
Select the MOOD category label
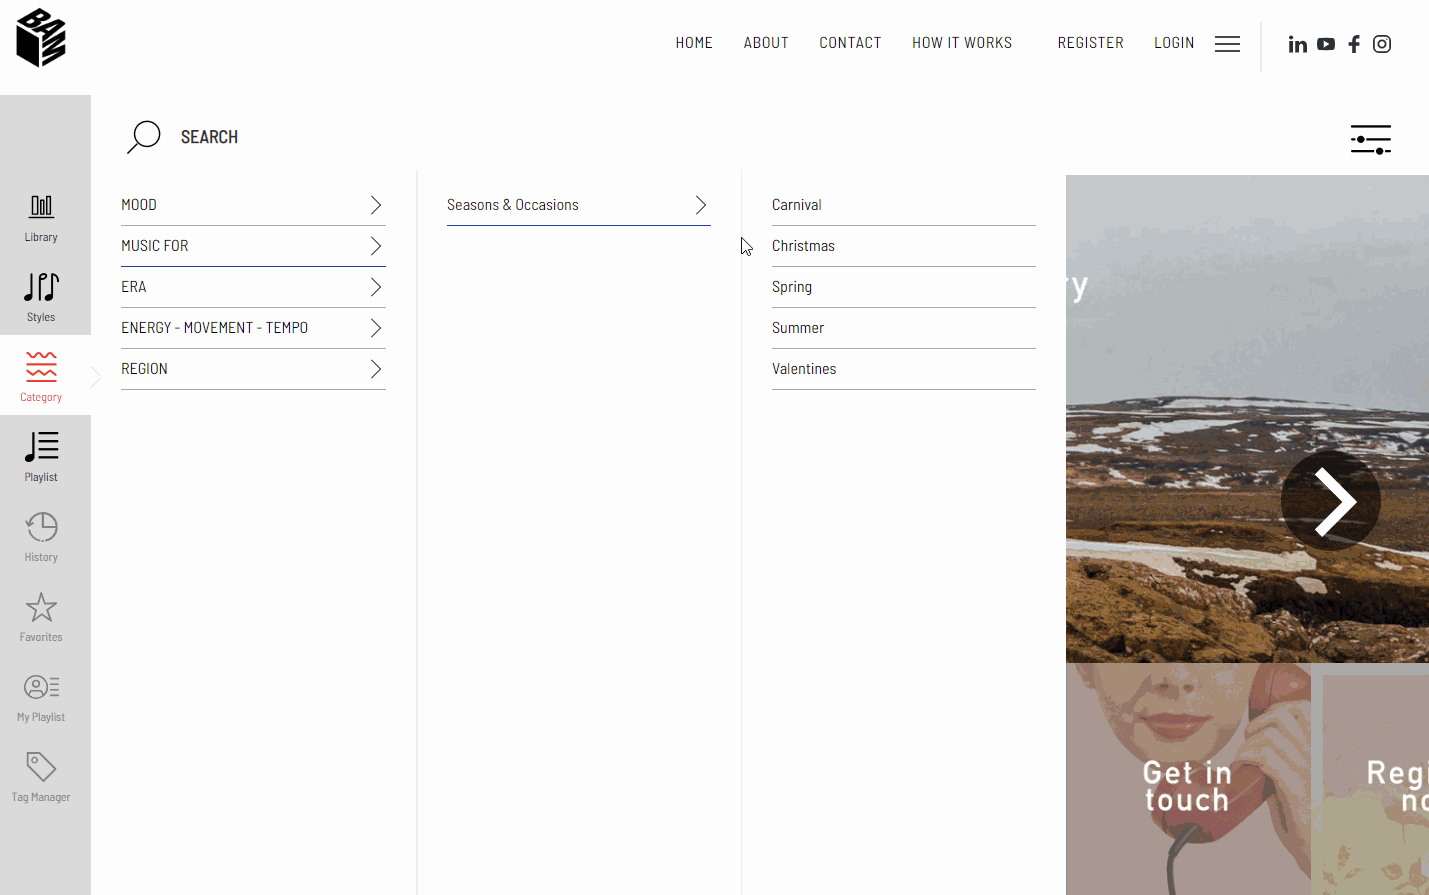(x=139, y=205)
